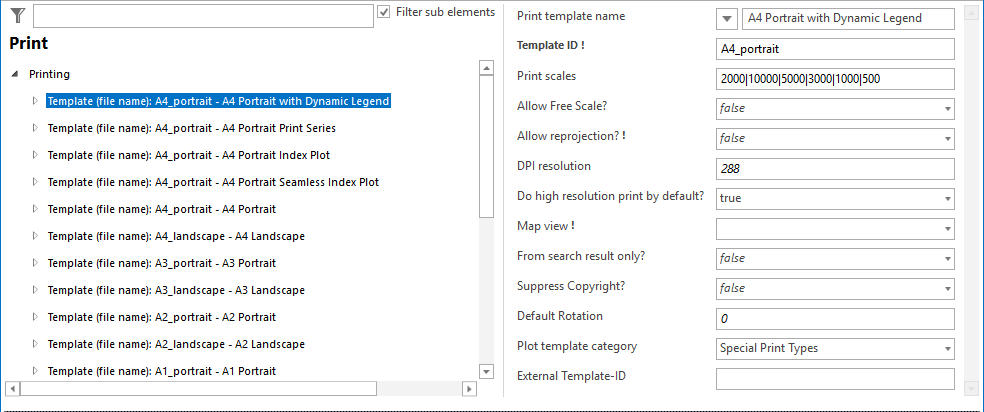Open the Plot template category dropdown
This screenshot has width=984, height=412.
[946, 348]
